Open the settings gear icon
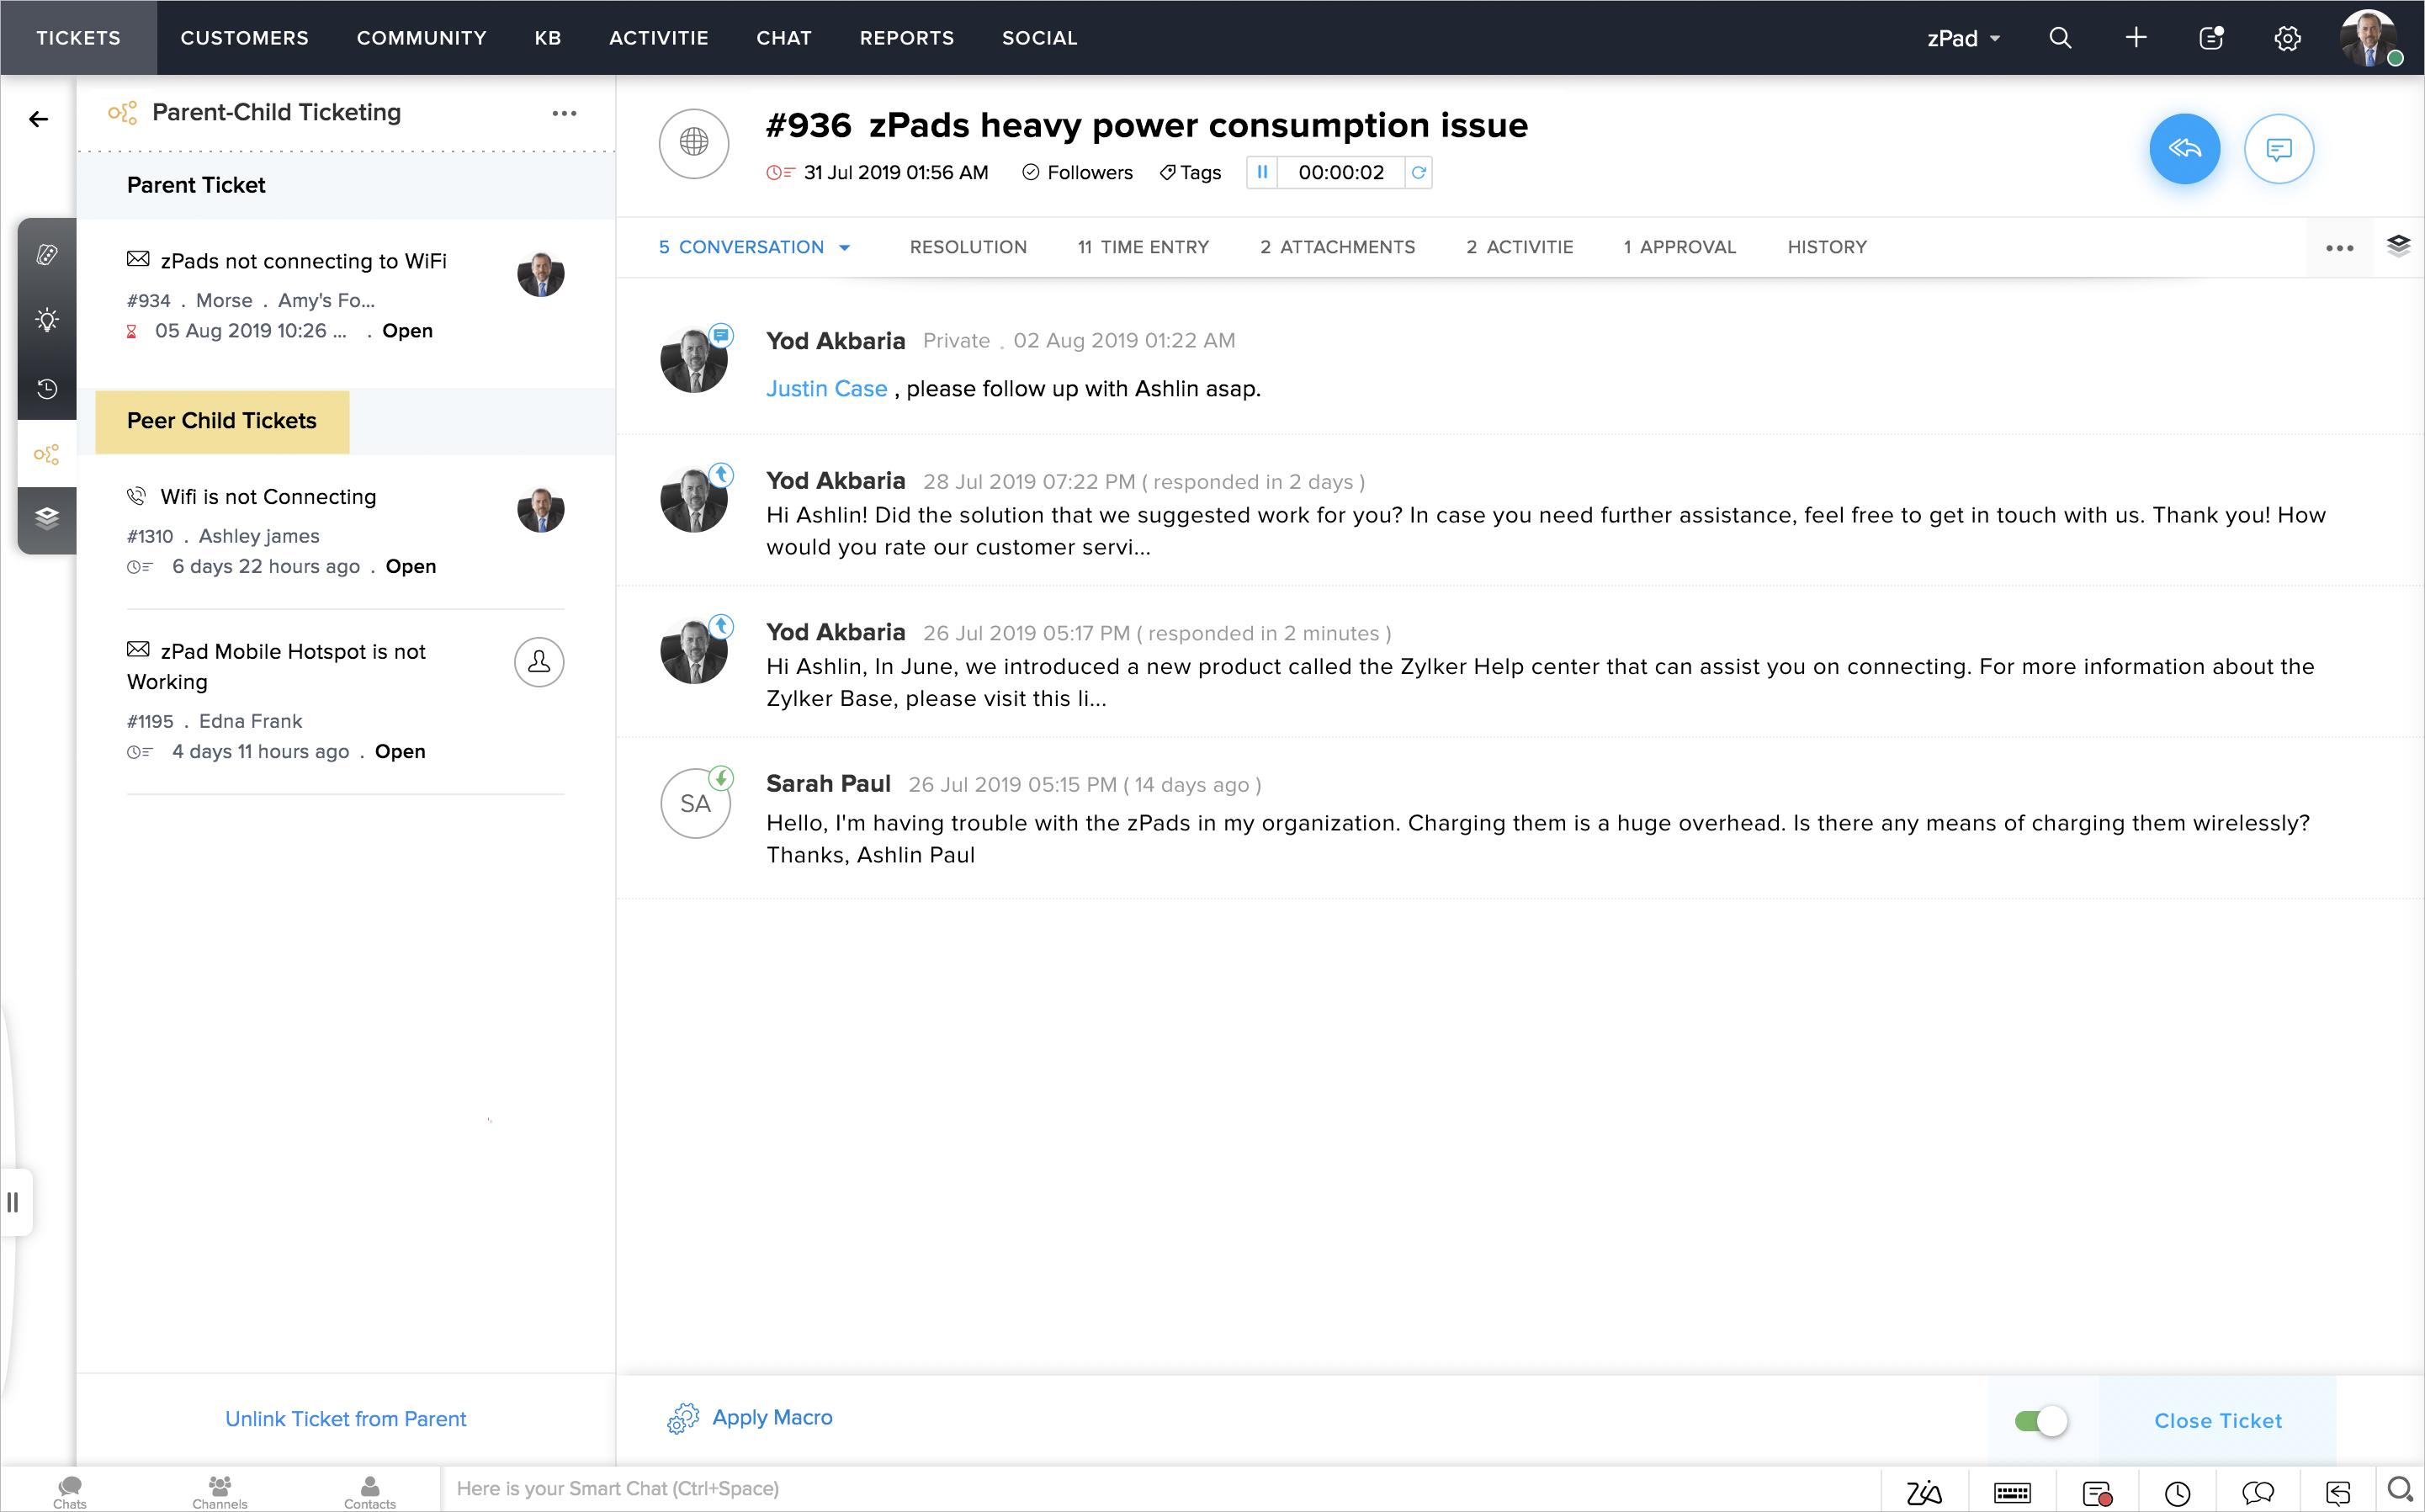This screenshot has height=1512, width=2425. (x=2287, y=38)
